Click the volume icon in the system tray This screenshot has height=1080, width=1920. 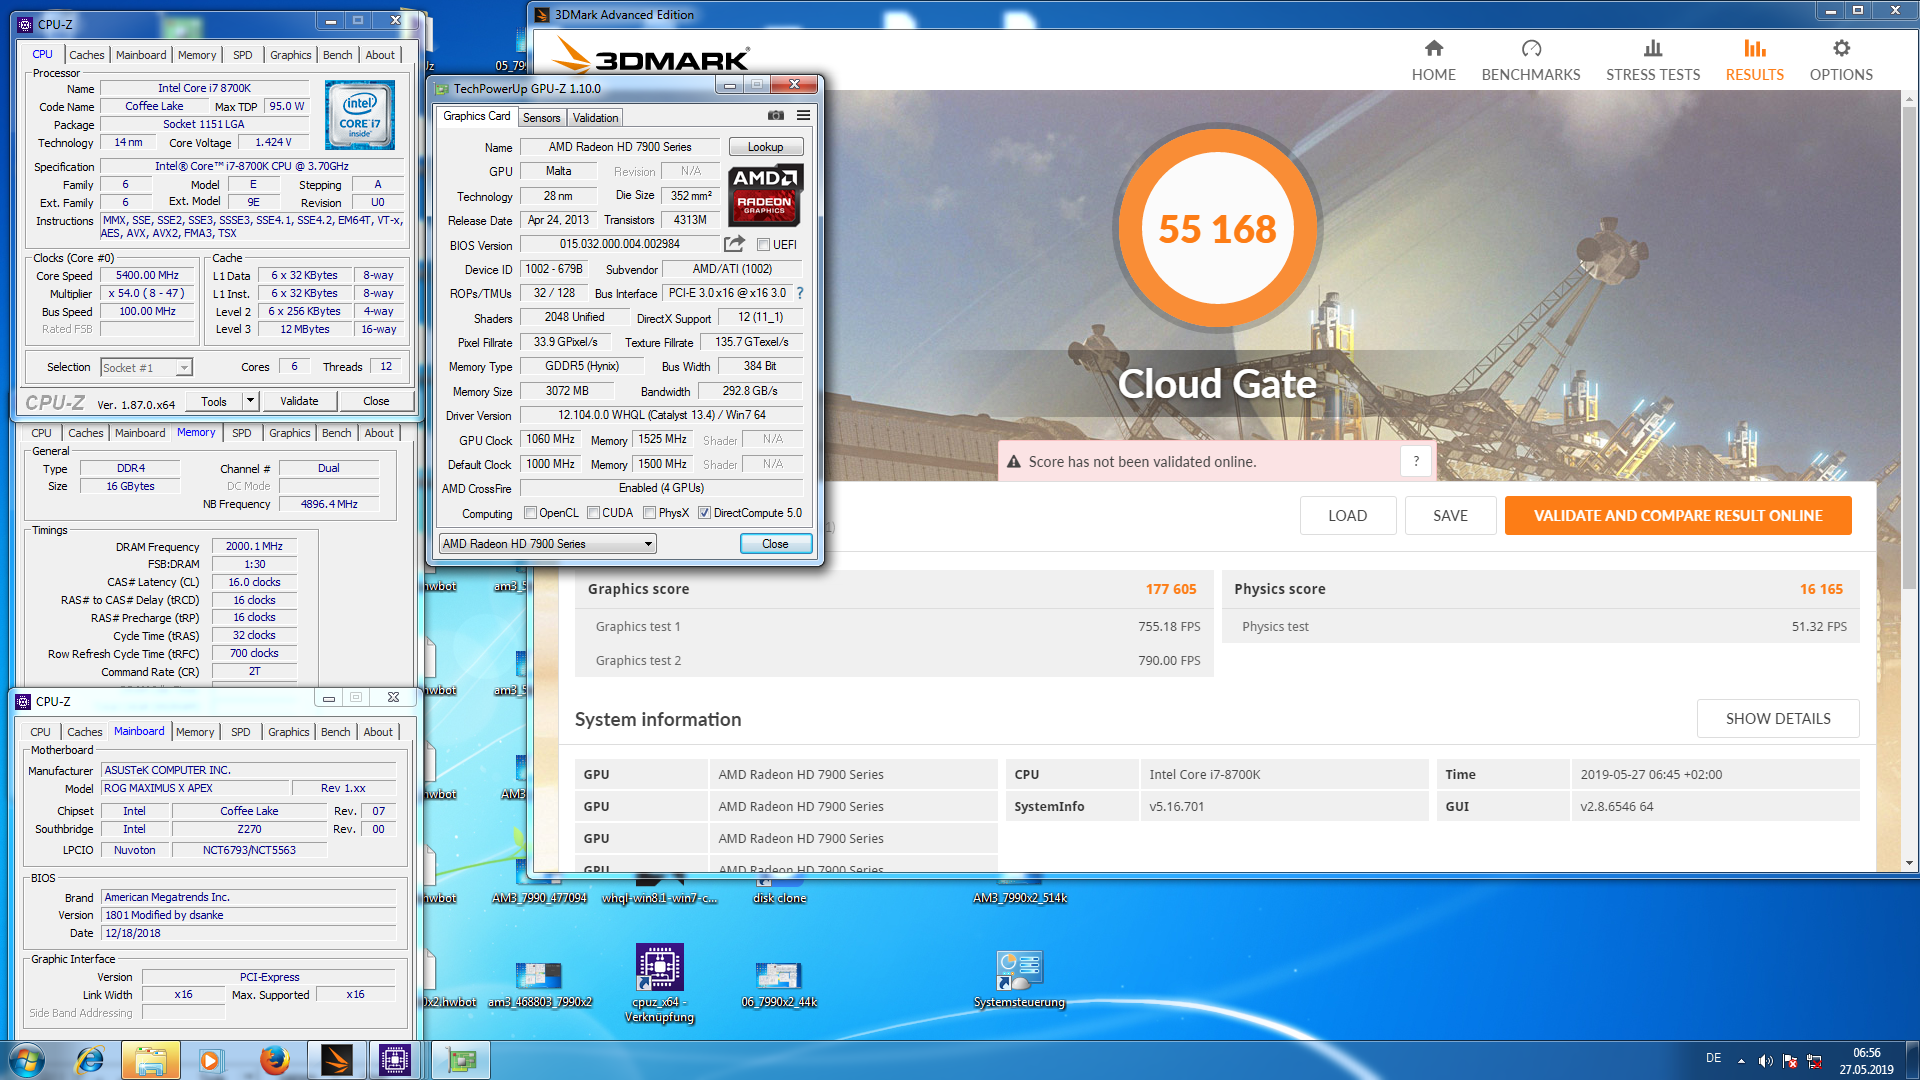point(1765,1060)
